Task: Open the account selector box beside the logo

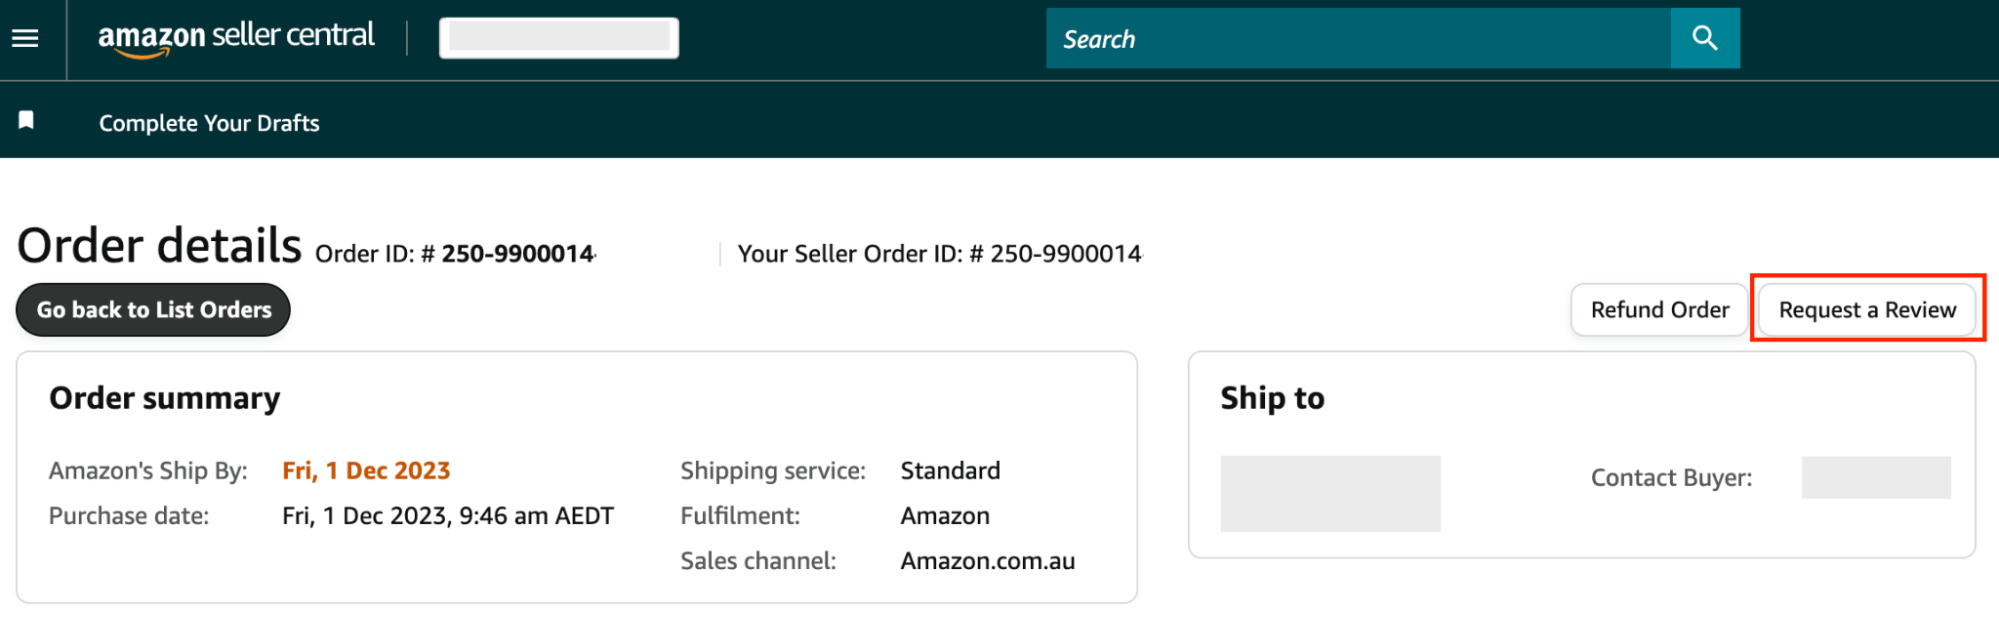Action: (x=559, y=38)
